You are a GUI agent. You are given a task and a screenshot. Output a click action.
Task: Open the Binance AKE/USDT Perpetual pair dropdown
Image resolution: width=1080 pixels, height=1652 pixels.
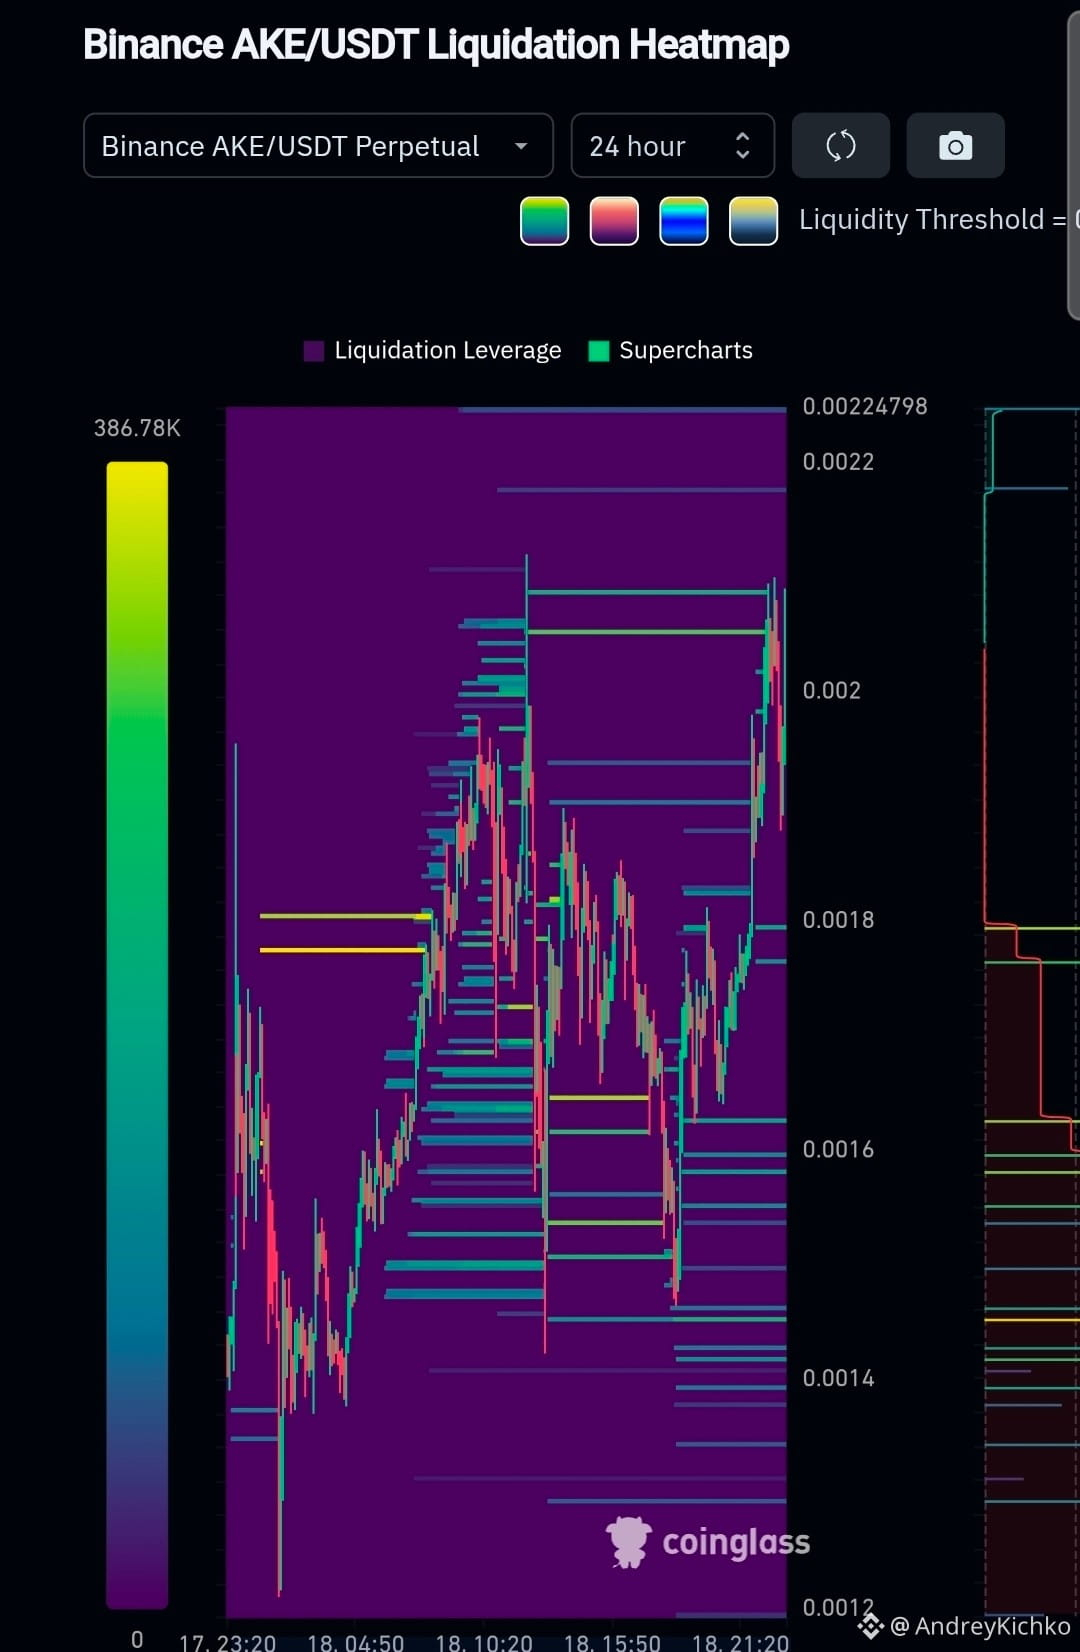318,146
